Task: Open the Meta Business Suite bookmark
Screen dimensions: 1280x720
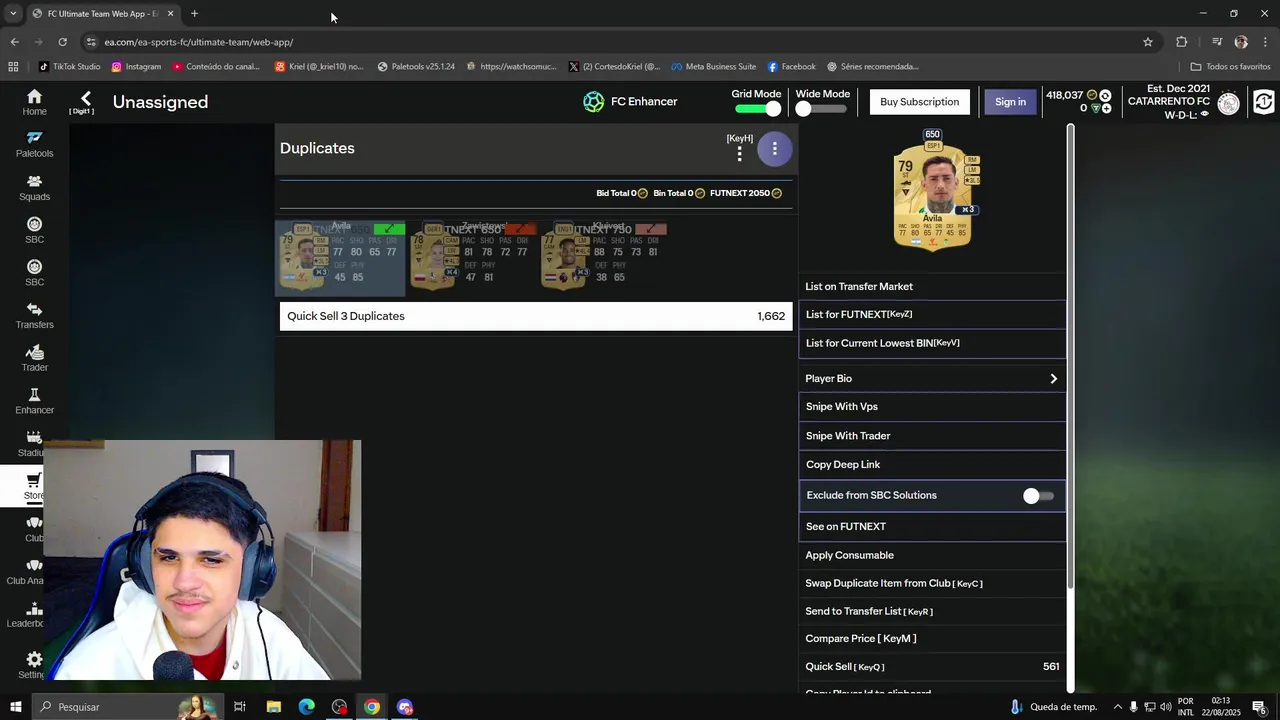Action: click(x=713, y=67)
